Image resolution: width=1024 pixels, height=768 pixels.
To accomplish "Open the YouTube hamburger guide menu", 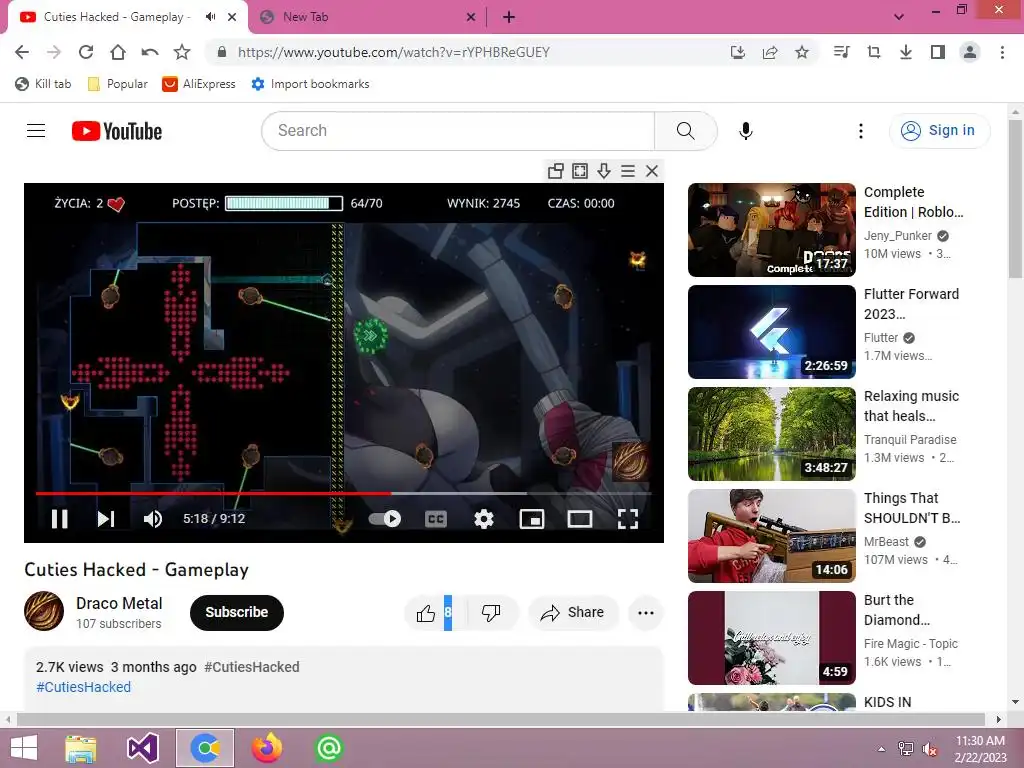I will [36, 131].
